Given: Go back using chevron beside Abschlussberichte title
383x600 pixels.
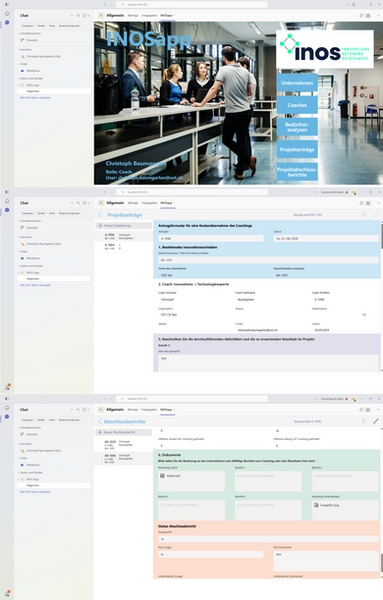Looking at the screenshot, I should click(100, 421).
